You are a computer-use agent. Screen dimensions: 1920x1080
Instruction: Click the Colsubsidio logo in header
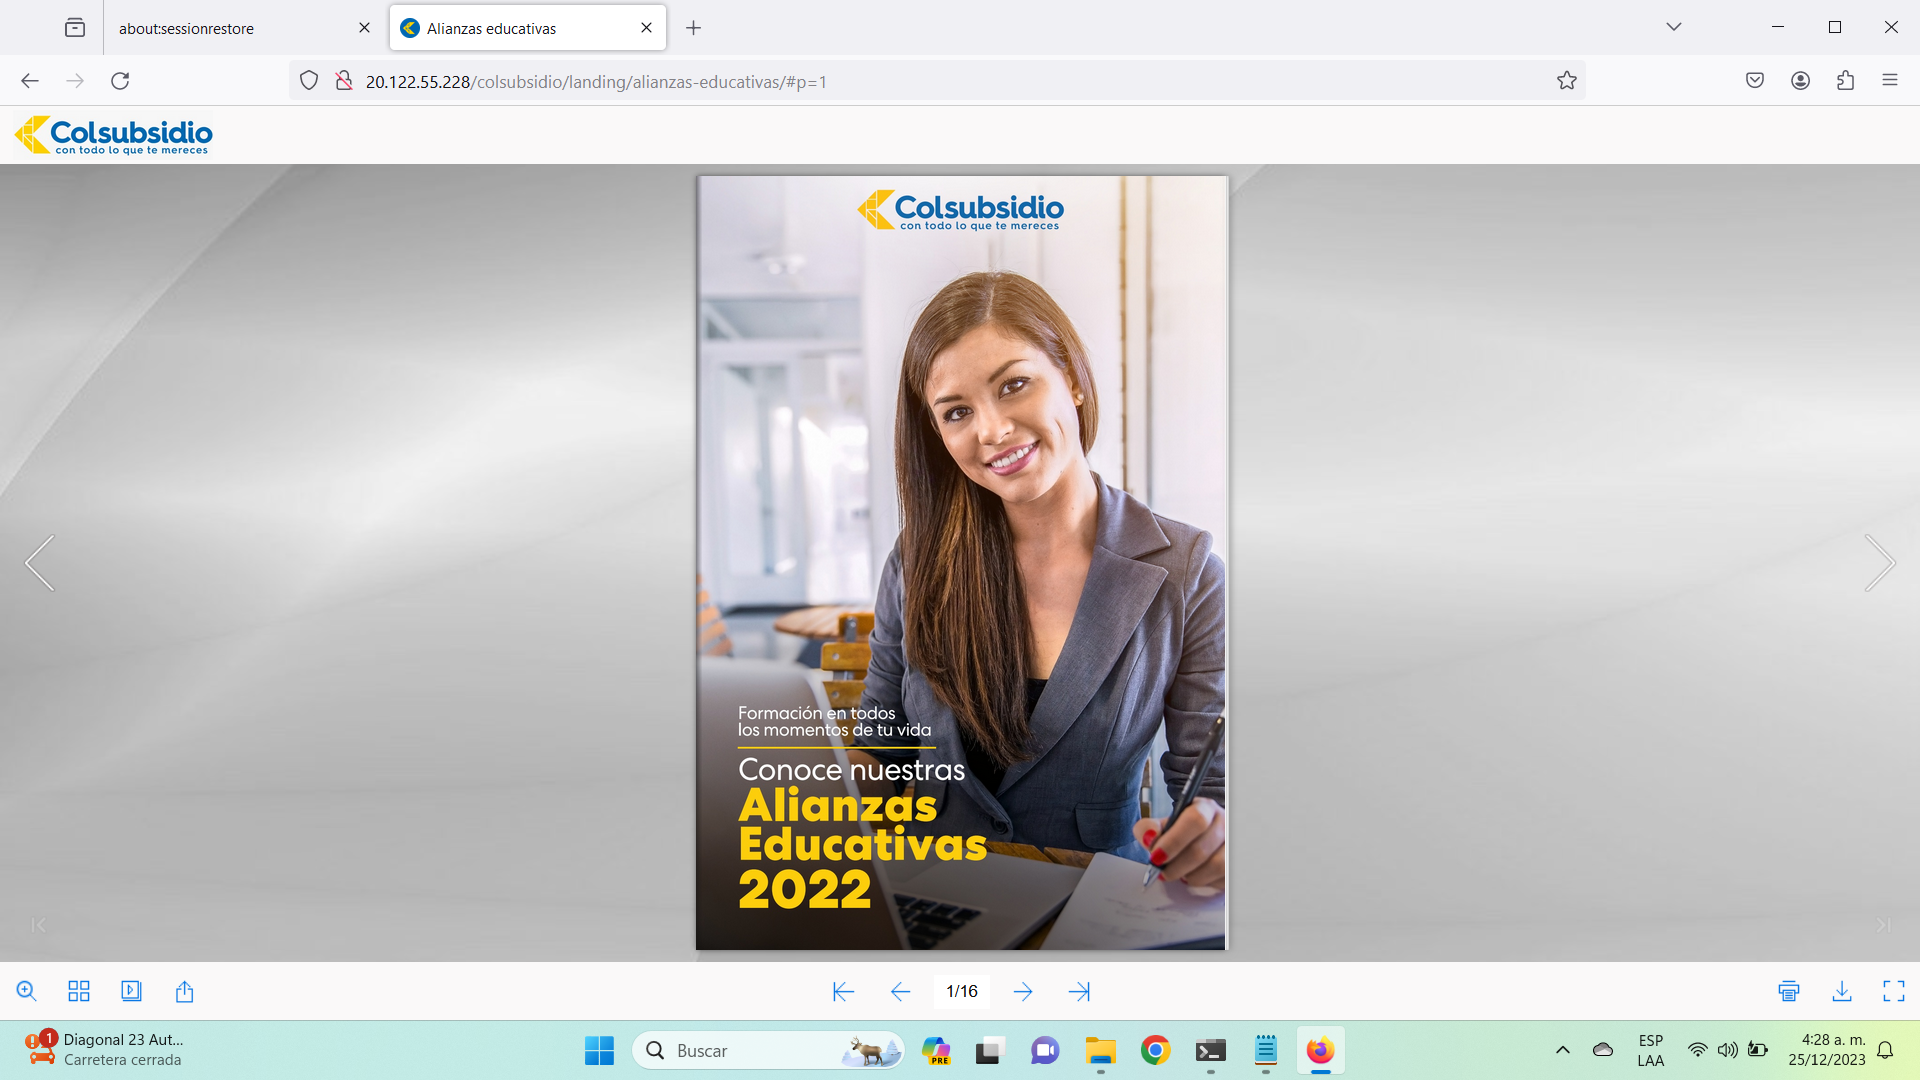pos(113,135)
